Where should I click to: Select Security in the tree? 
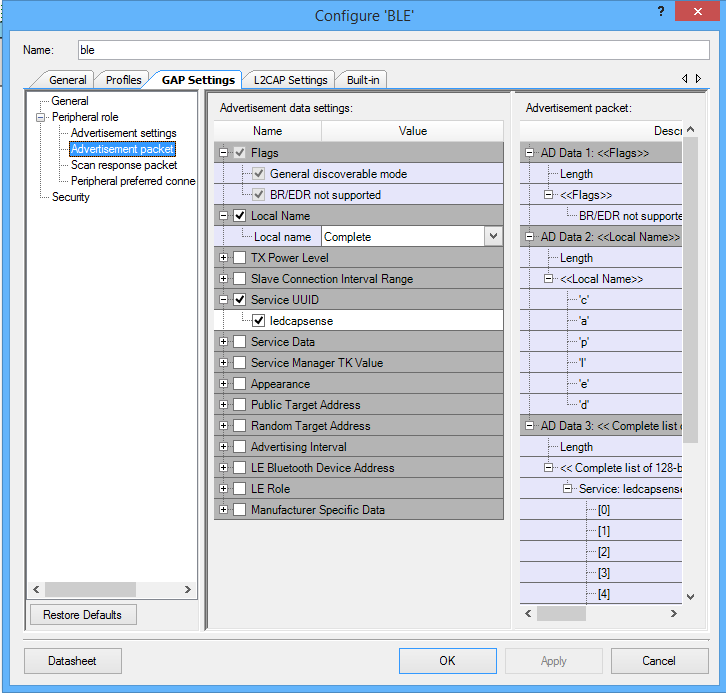click(x=70, y=197)
